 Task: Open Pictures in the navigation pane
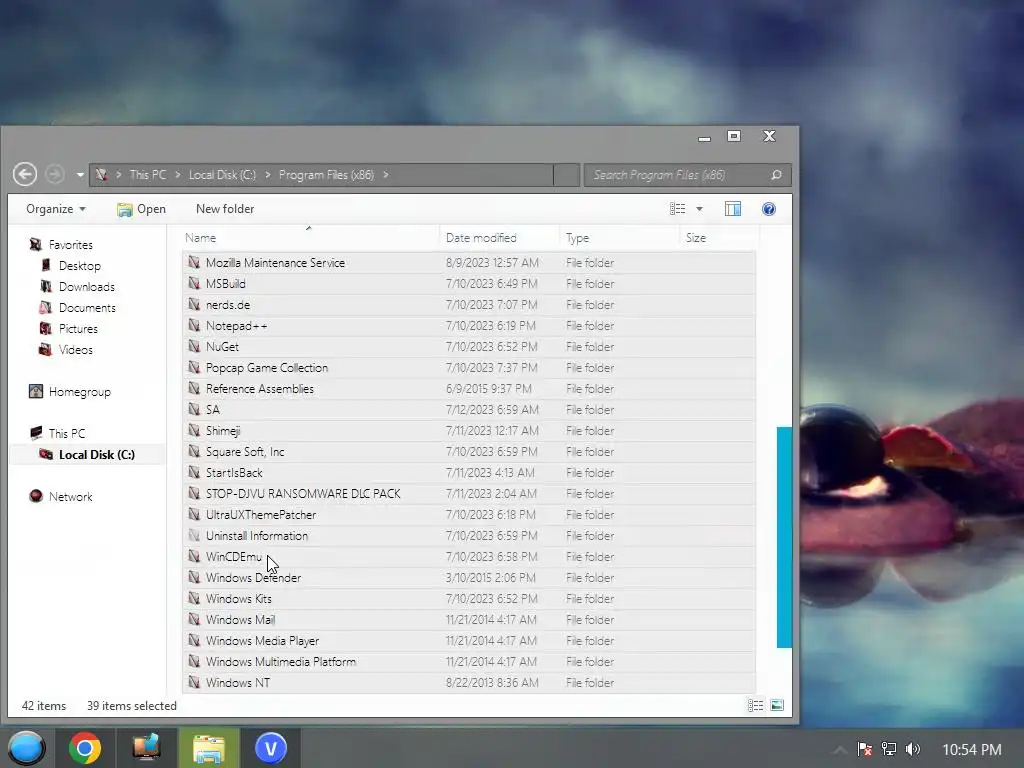pyautogui.click(x=78, y=328)
